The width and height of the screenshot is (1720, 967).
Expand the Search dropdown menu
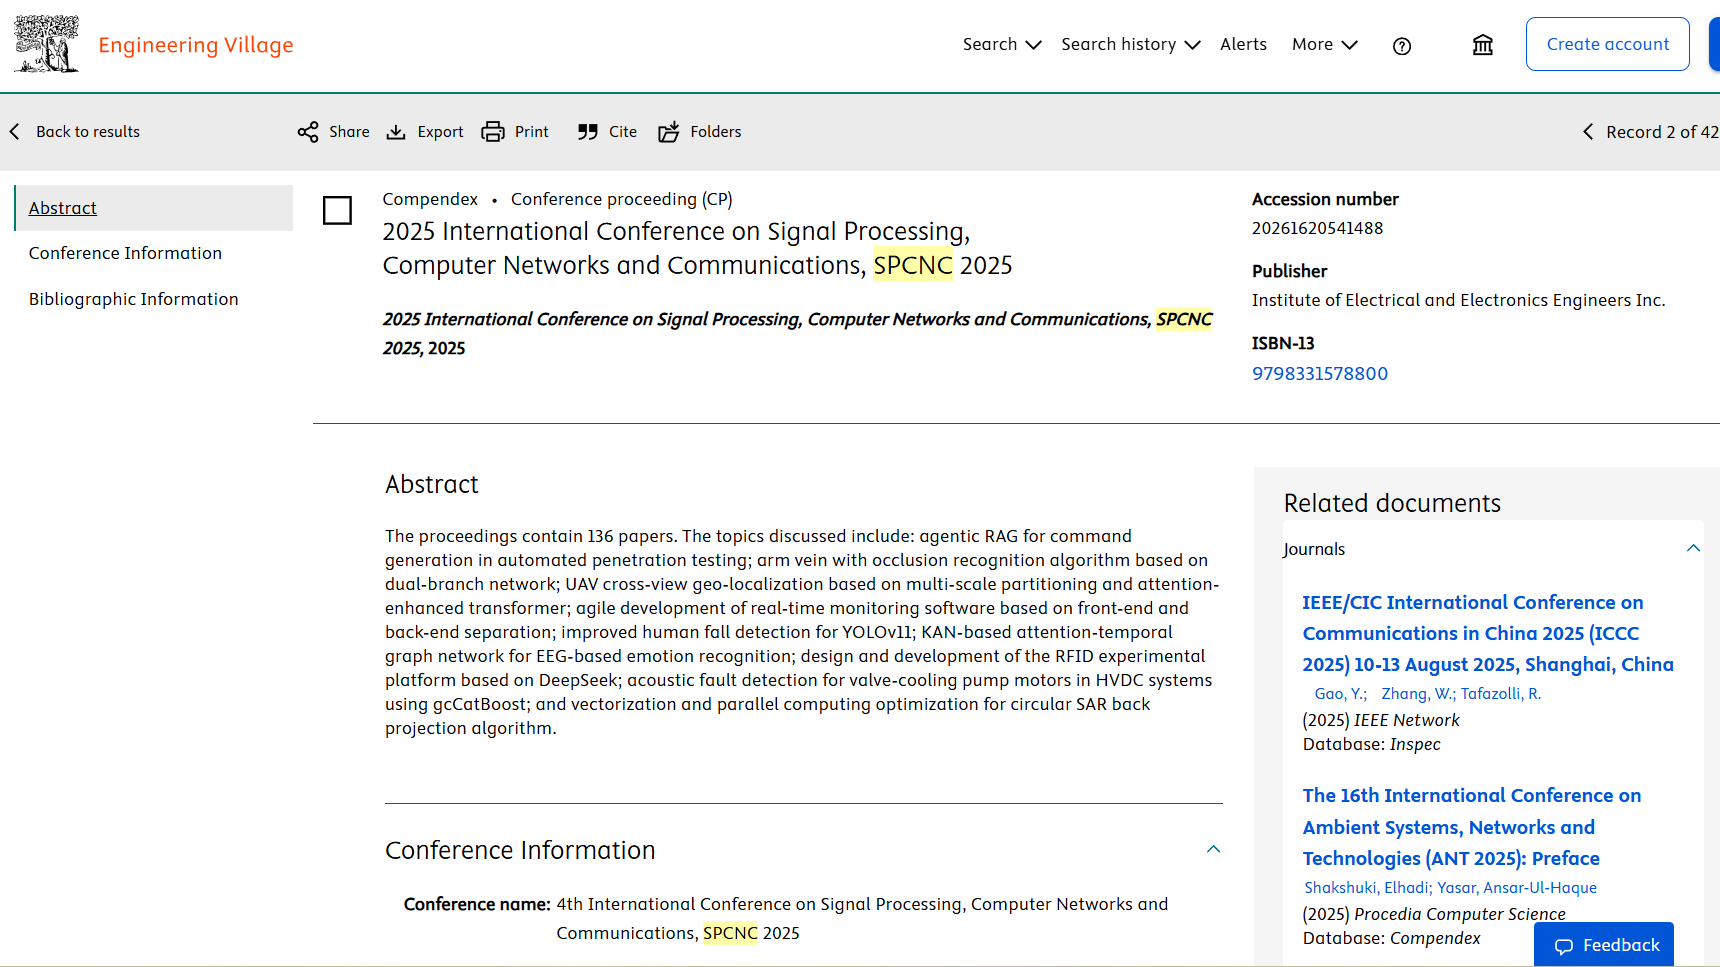tap(1002, 45)
